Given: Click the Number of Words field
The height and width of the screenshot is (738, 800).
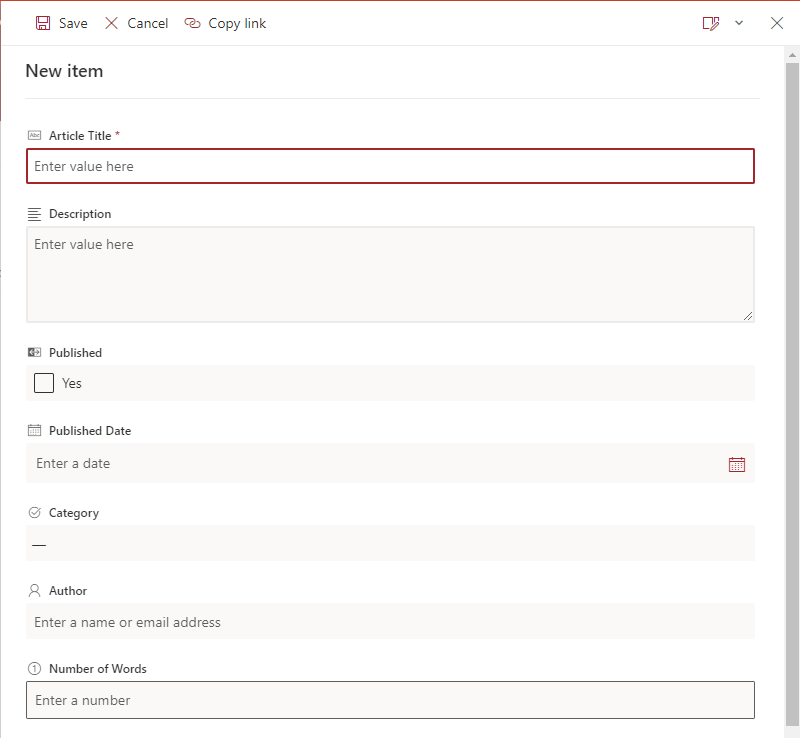Looking at the screenshot, I should (x=390, y=700).
